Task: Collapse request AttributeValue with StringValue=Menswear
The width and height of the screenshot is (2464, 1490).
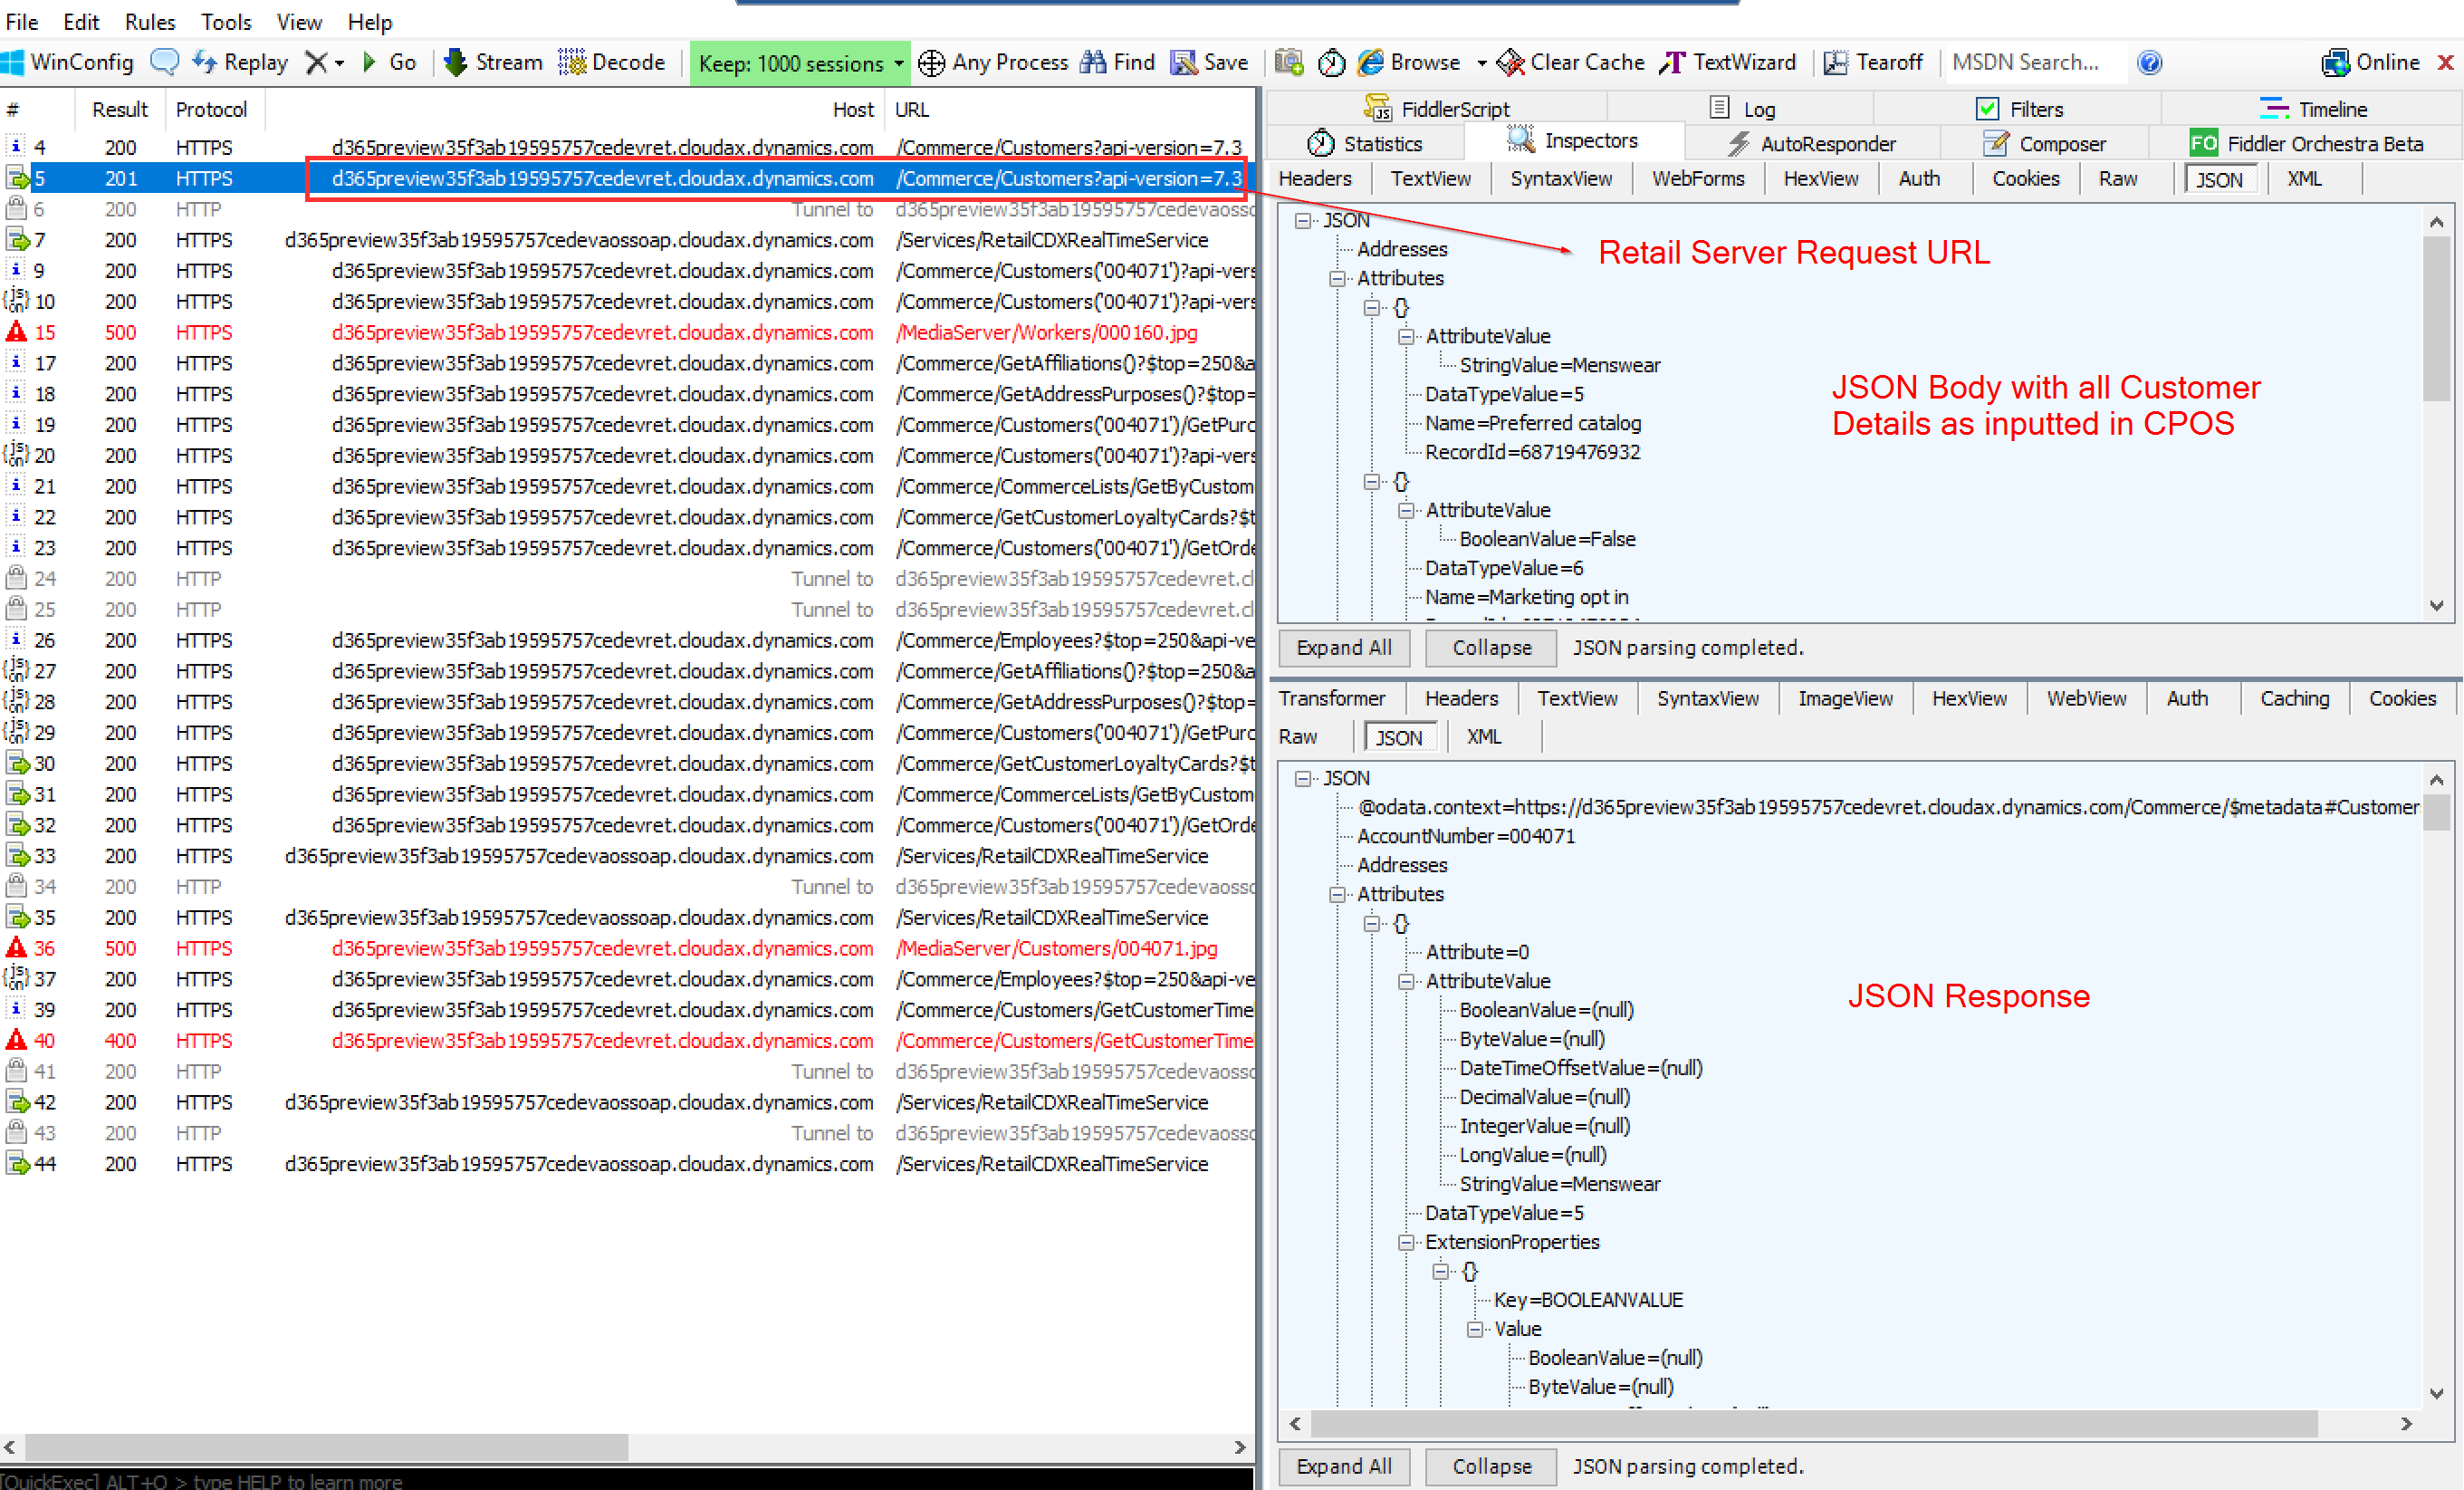Action: coord(1406,336)
